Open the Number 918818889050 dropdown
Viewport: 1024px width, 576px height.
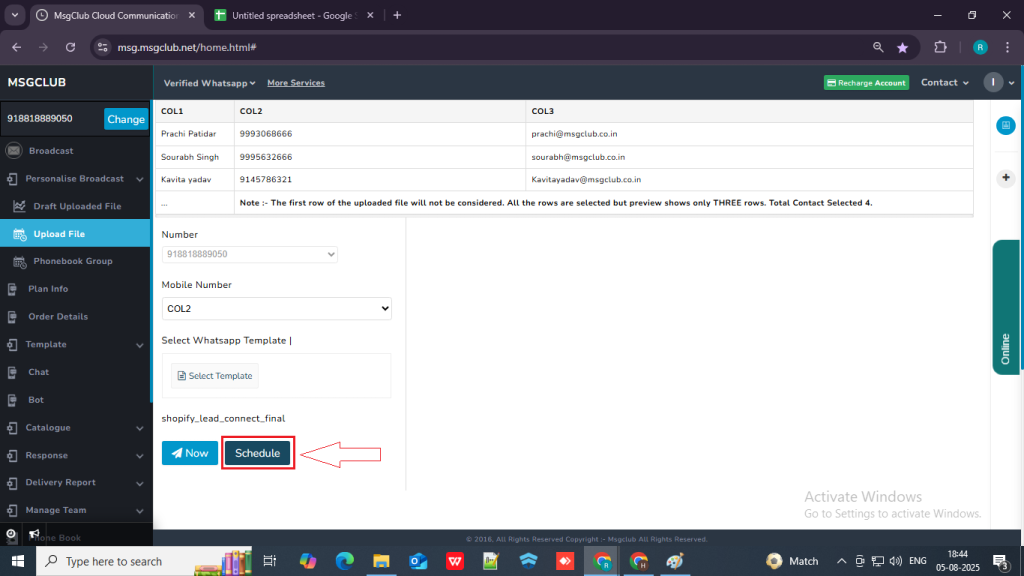point(249,254)
